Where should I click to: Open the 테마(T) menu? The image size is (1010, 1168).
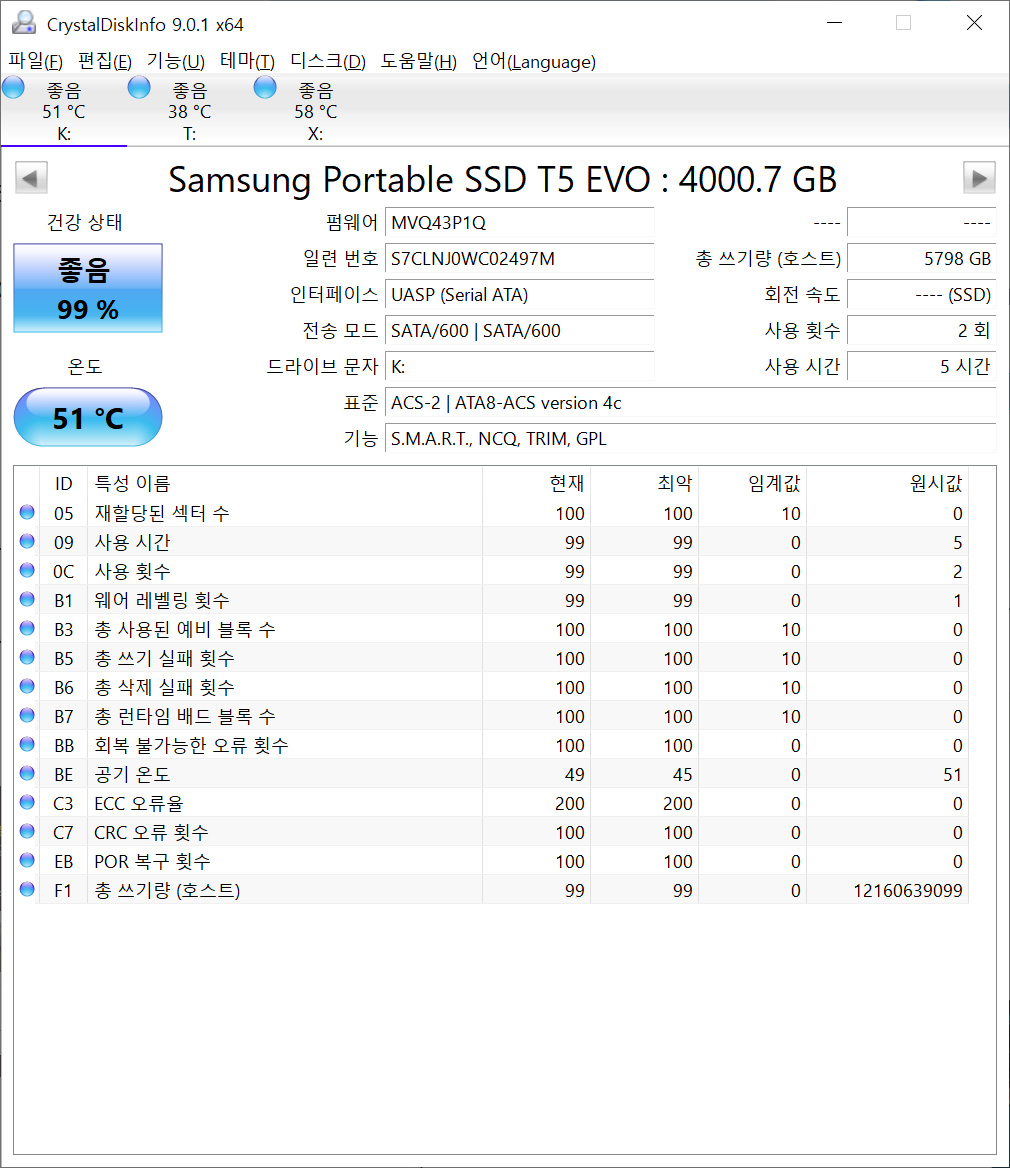(x=247, y=62)
